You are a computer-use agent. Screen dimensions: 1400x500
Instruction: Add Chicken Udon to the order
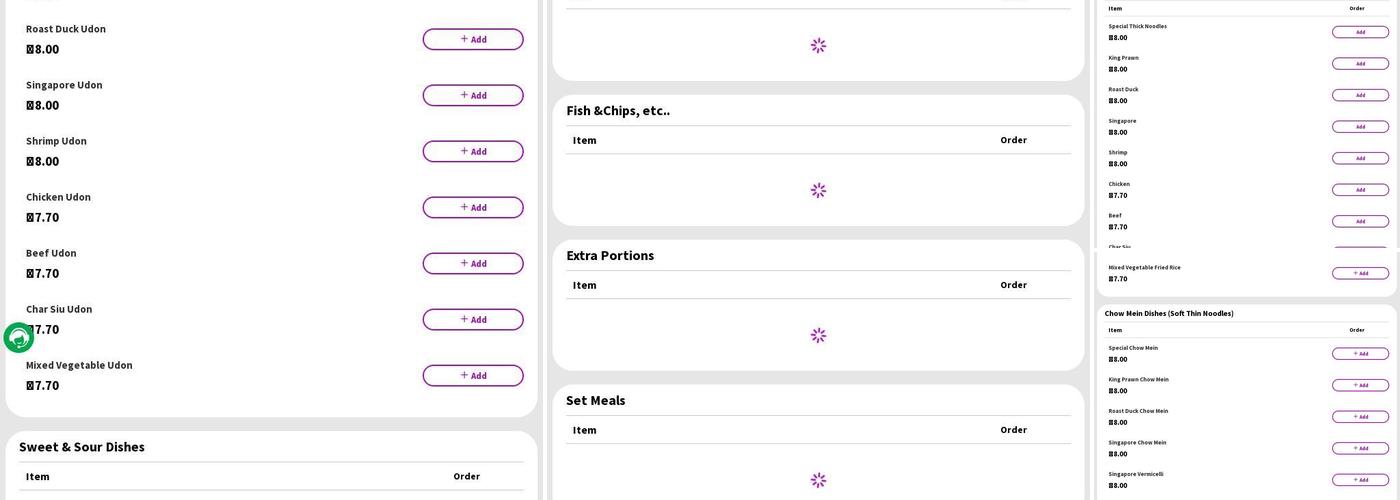tap(472, 207)
